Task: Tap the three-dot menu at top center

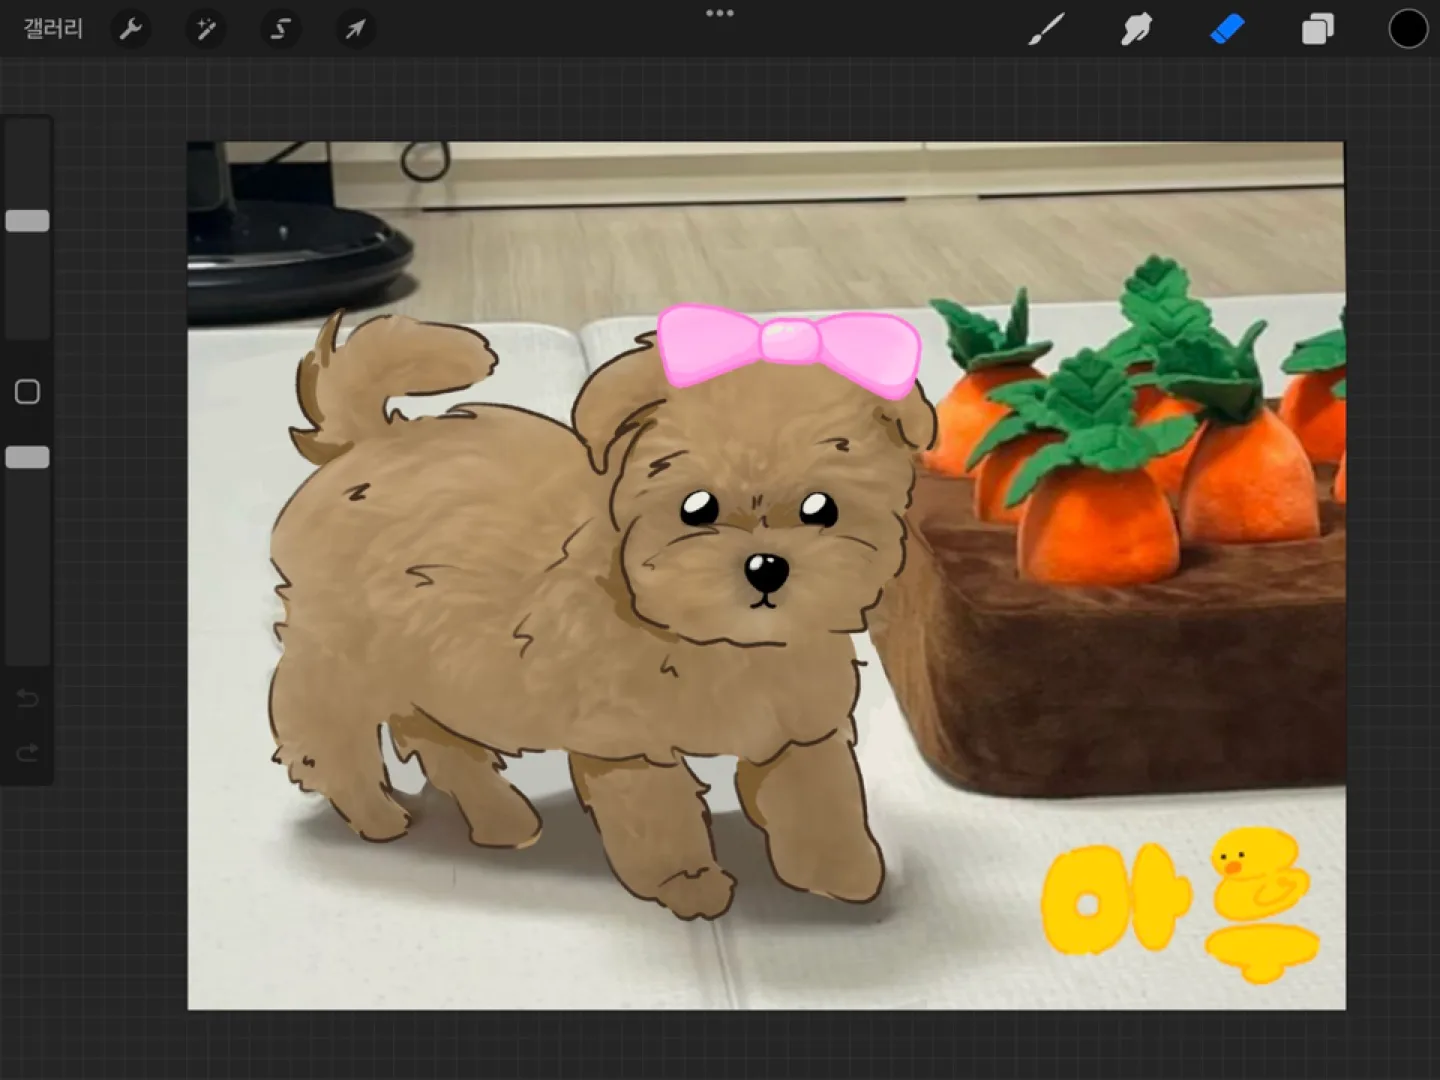Action: tap(720, 13)
